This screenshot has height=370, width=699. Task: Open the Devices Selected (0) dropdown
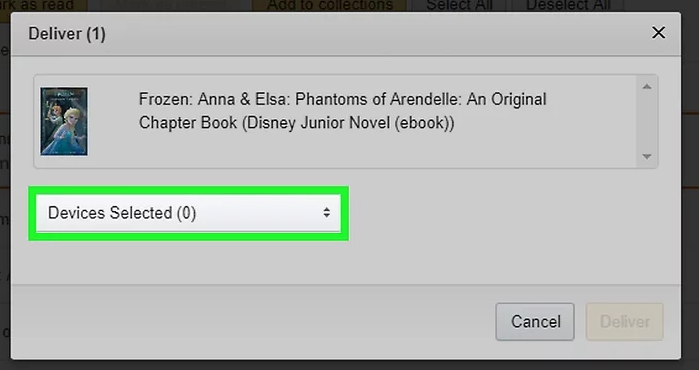tap(188, 213)
